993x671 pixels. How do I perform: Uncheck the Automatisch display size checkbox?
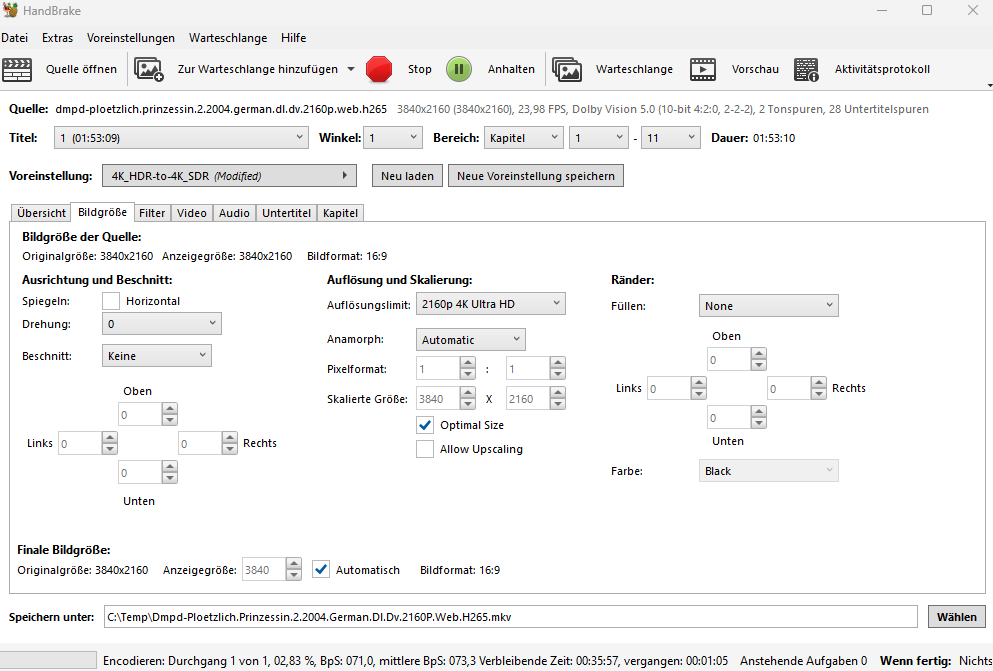[321, 570]
